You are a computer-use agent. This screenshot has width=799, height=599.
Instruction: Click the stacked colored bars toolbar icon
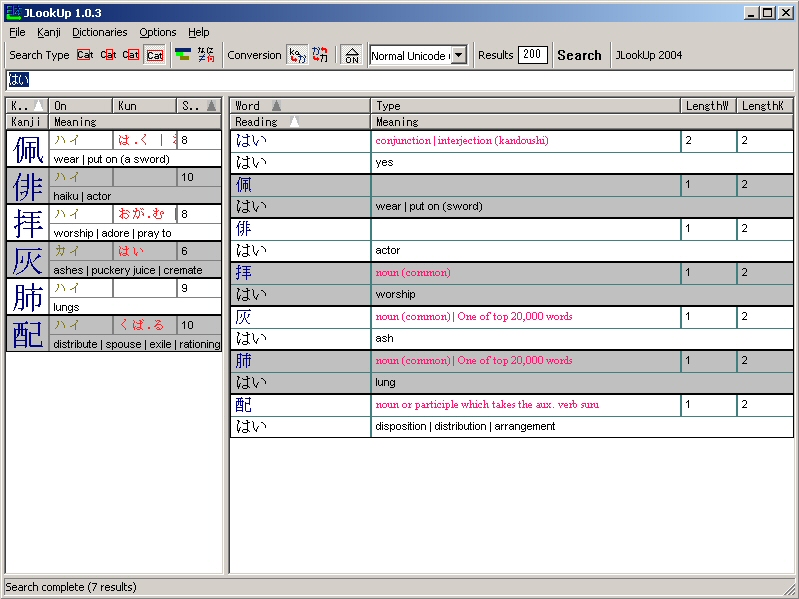click(183, 55)
